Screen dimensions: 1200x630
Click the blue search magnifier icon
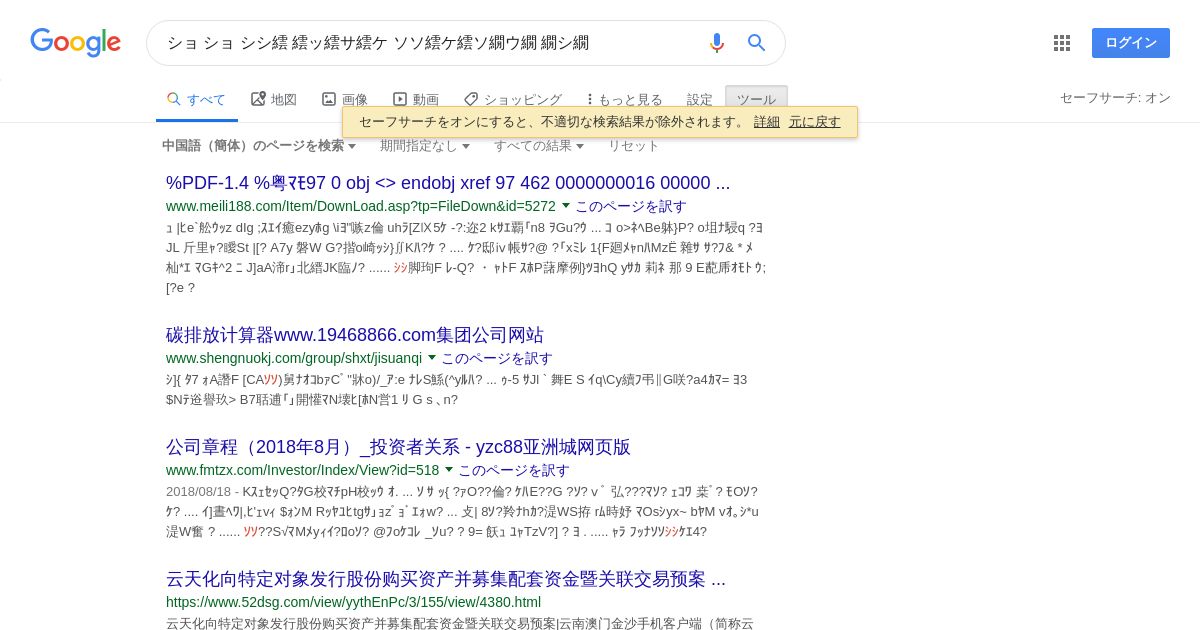point(757,43)
